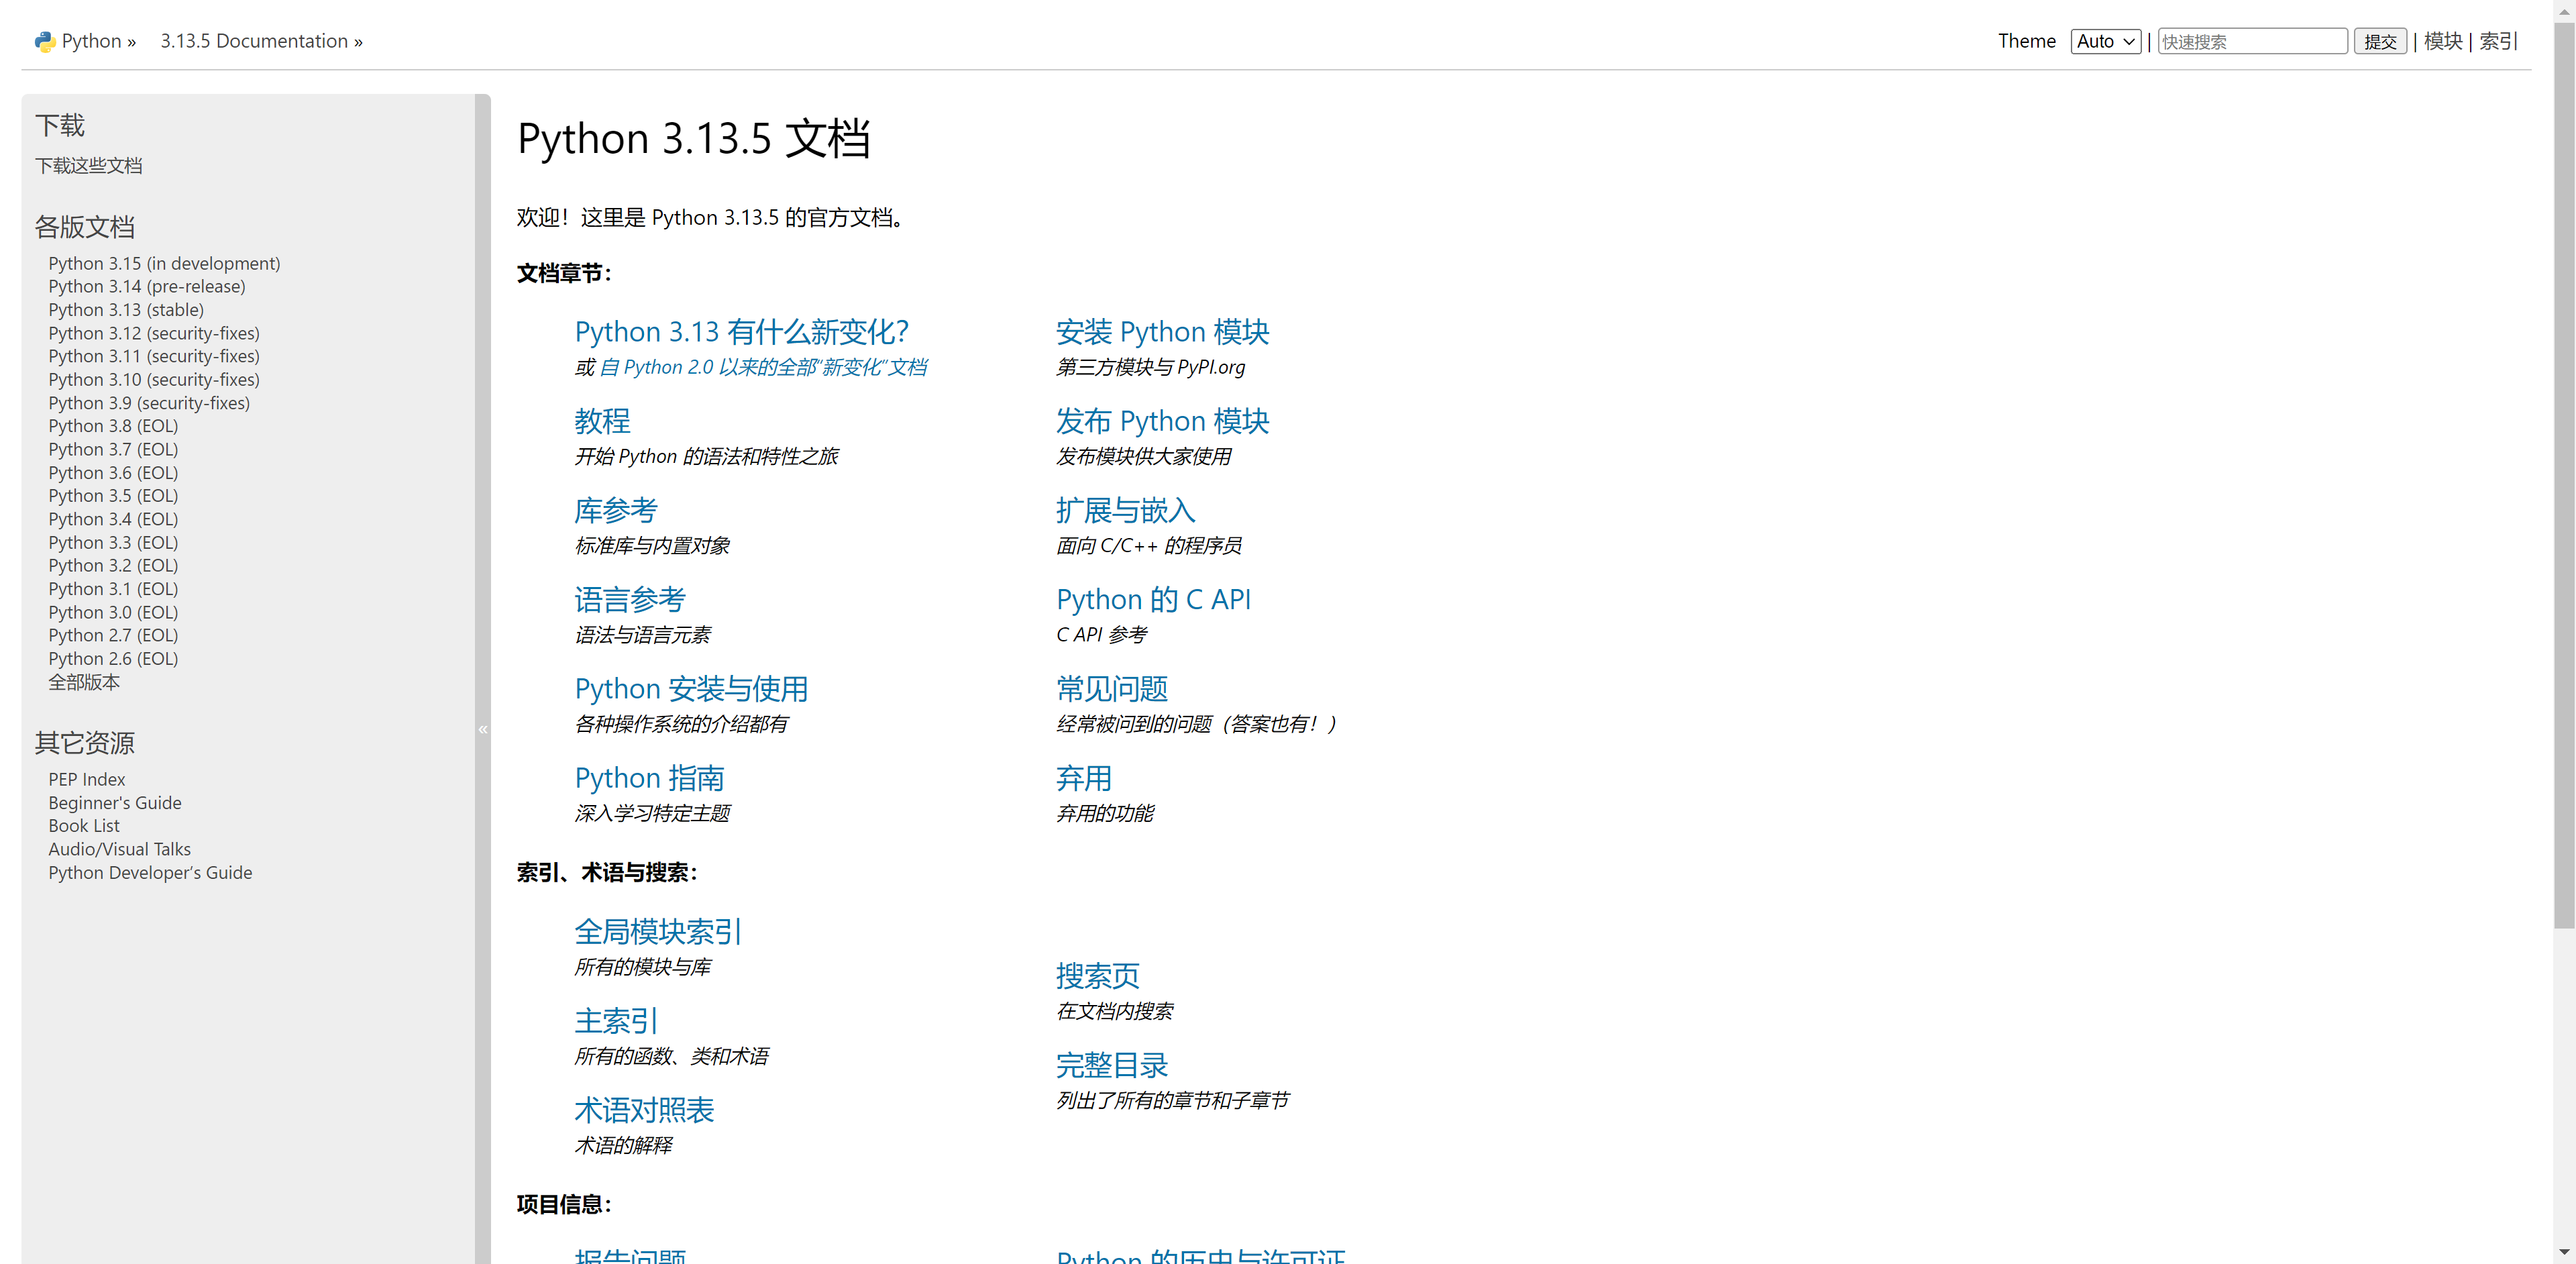Open Python 2.6 (EOL) docs
This screenshot has height=1264, width=2576.
113,658
